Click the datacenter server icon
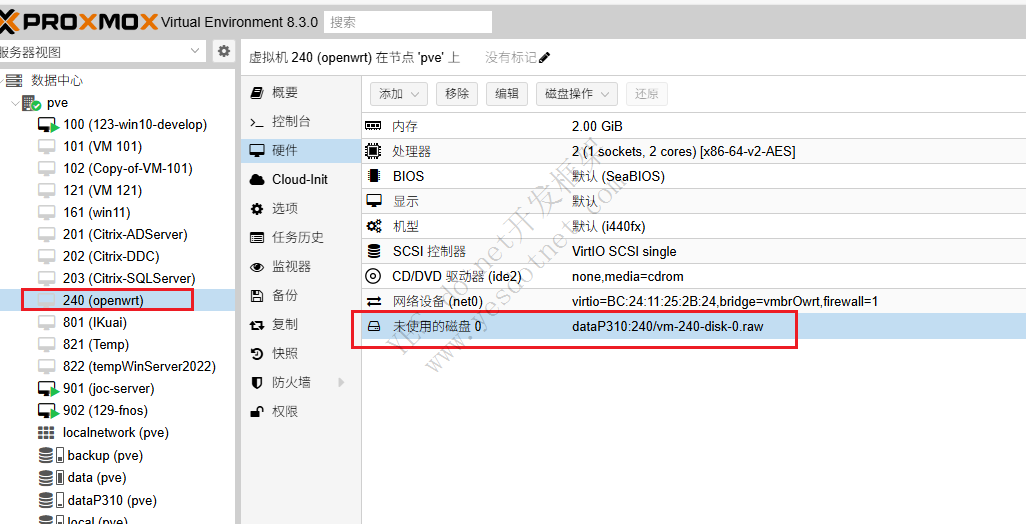 tap(14, 80)
